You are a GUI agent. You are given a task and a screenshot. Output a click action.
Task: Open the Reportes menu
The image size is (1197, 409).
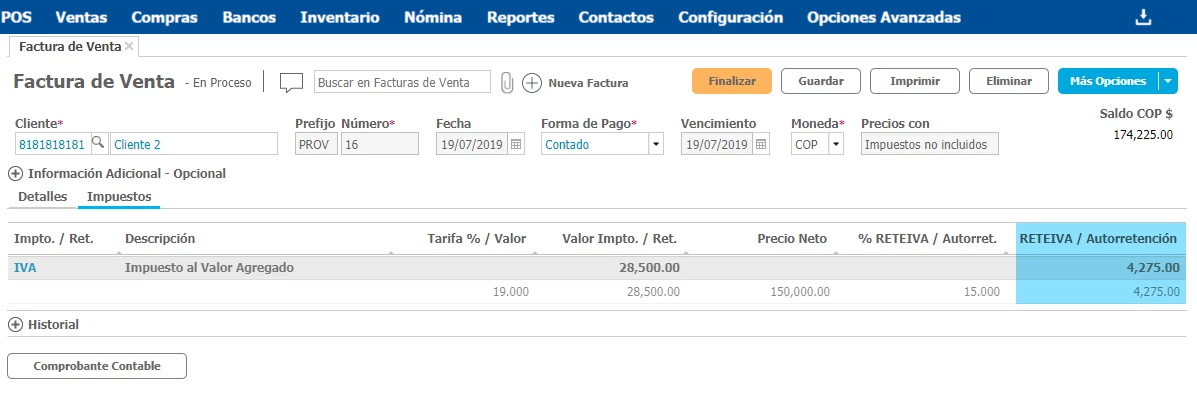pos(520,17)
